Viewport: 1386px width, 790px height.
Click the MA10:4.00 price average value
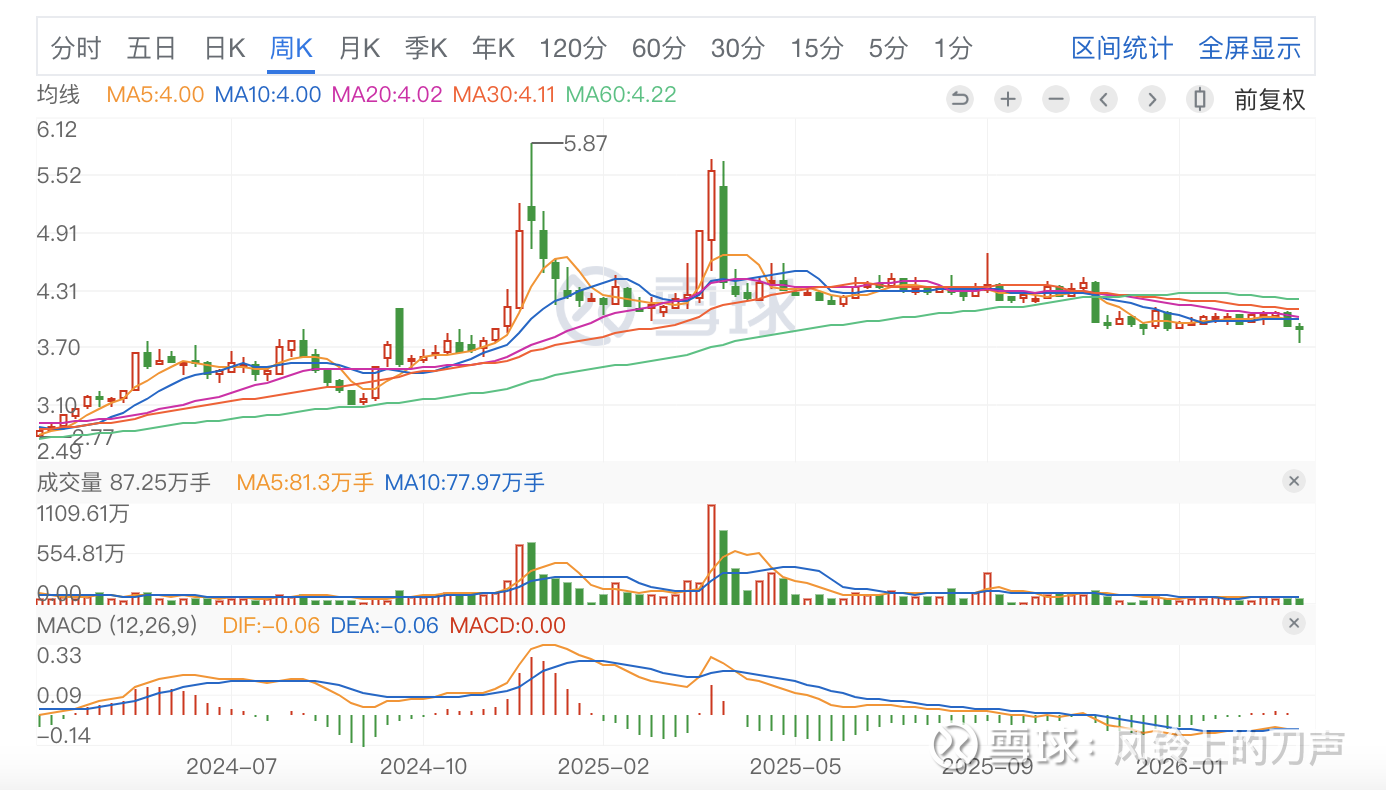268,95
